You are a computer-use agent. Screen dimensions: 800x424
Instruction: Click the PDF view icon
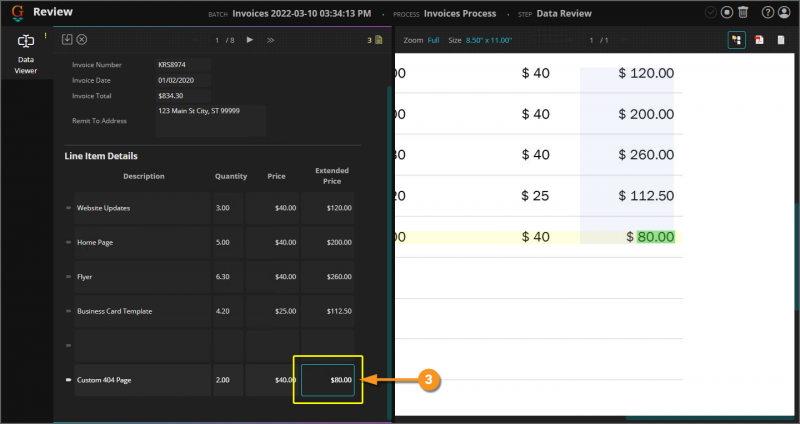tap(759, 40)
